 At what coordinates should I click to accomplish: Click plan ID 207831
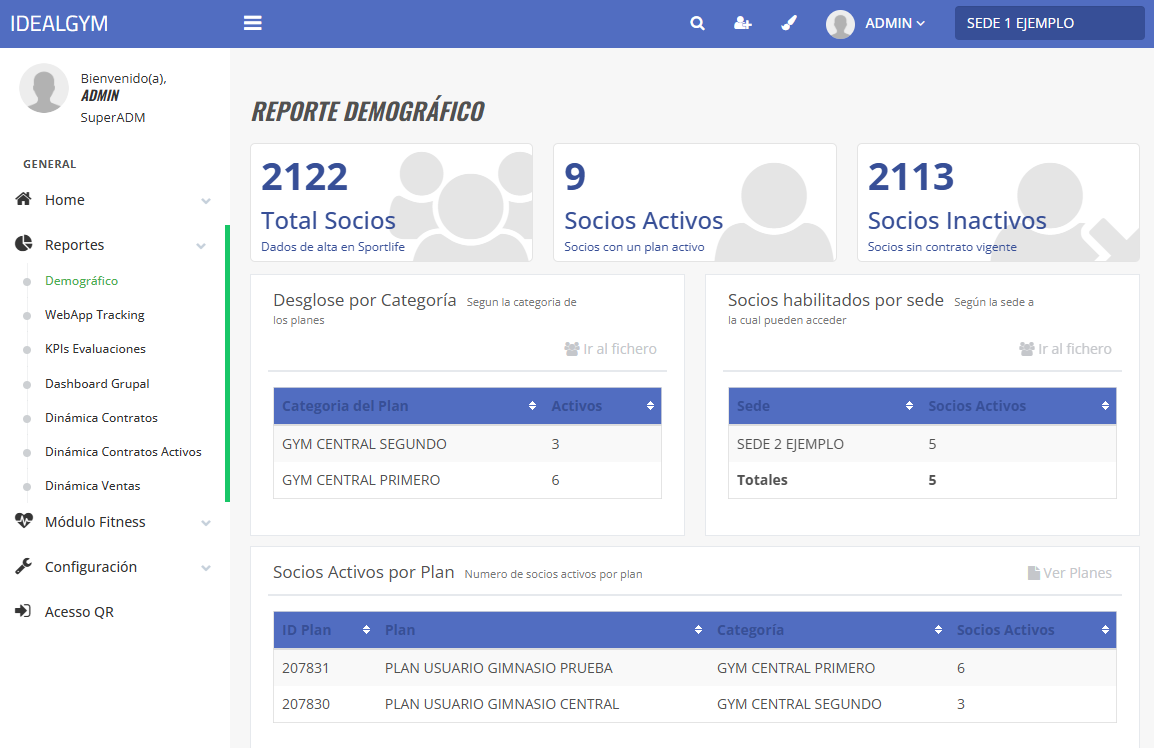[305, 668]
